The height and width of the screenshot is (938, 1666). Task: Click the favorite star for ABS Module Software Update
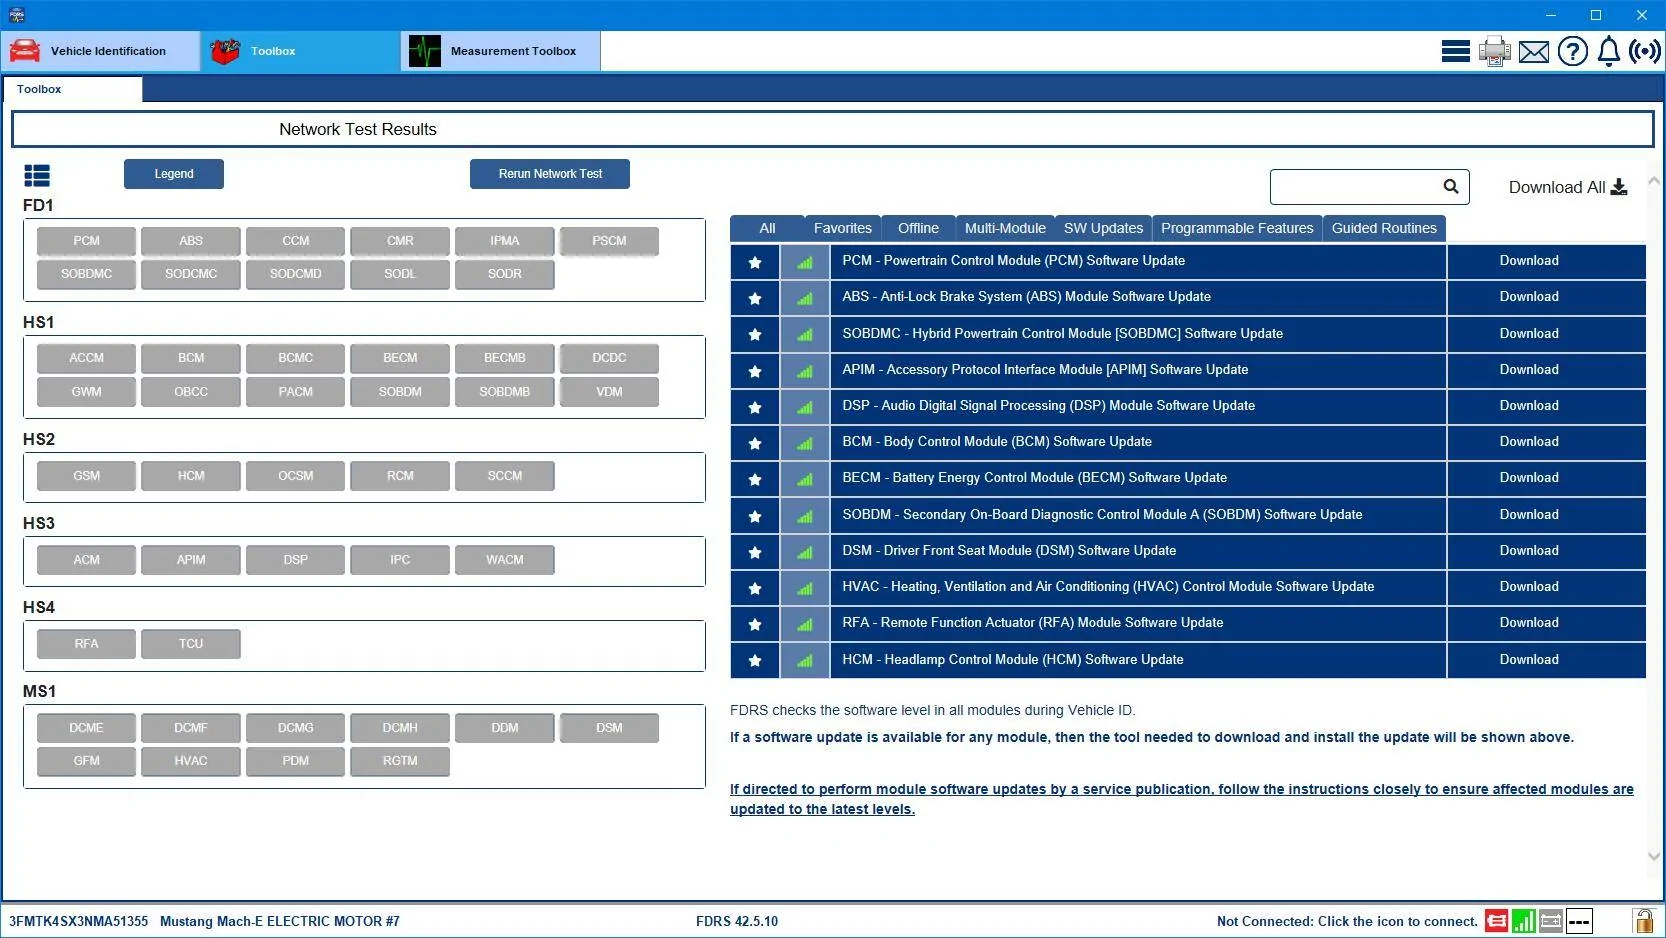[755, 298]
